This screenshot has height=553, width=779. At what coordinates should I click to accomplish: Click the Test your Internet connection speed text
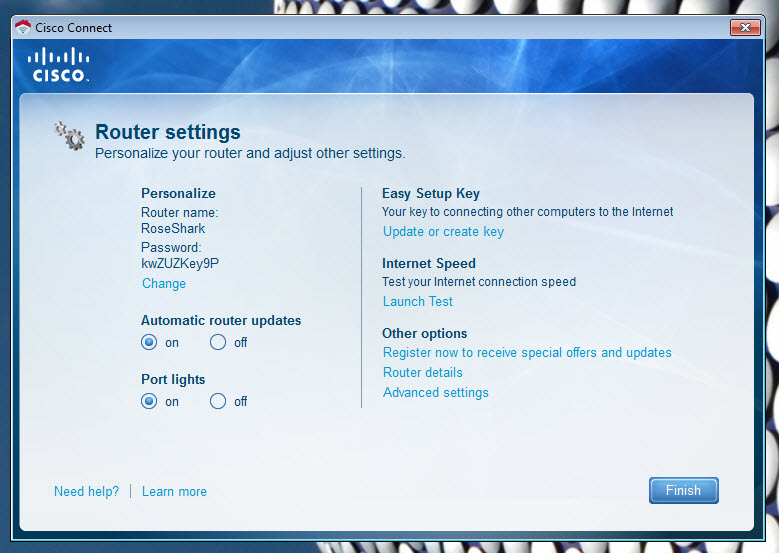479,282
